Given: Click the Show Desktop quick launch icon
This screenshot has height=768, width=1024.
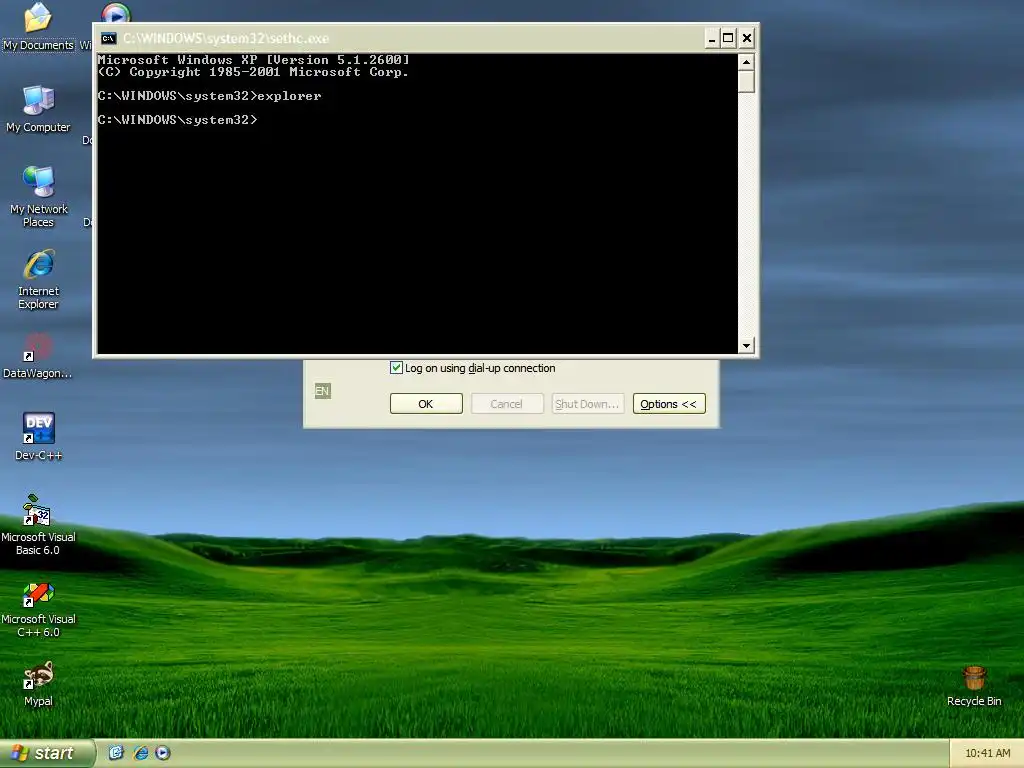Looking at the screenshot, I should (x=116, y=753).
